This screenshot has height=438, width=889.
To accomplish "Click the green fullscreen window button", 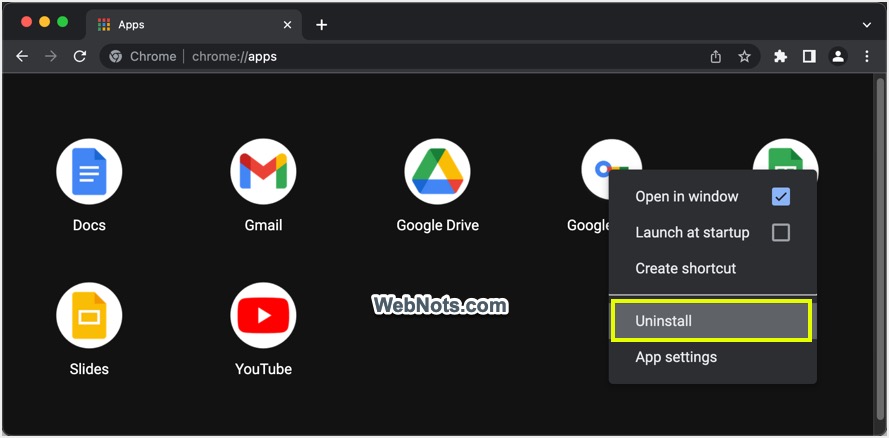I will point(62,22).
